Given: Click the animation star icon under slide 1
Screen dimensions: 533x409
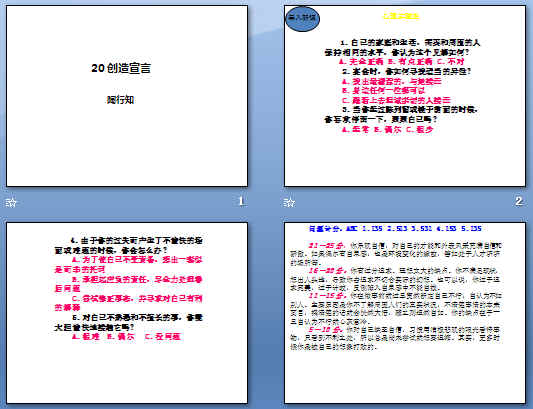Looking at the screenshot, I should (x=11, y=203).
